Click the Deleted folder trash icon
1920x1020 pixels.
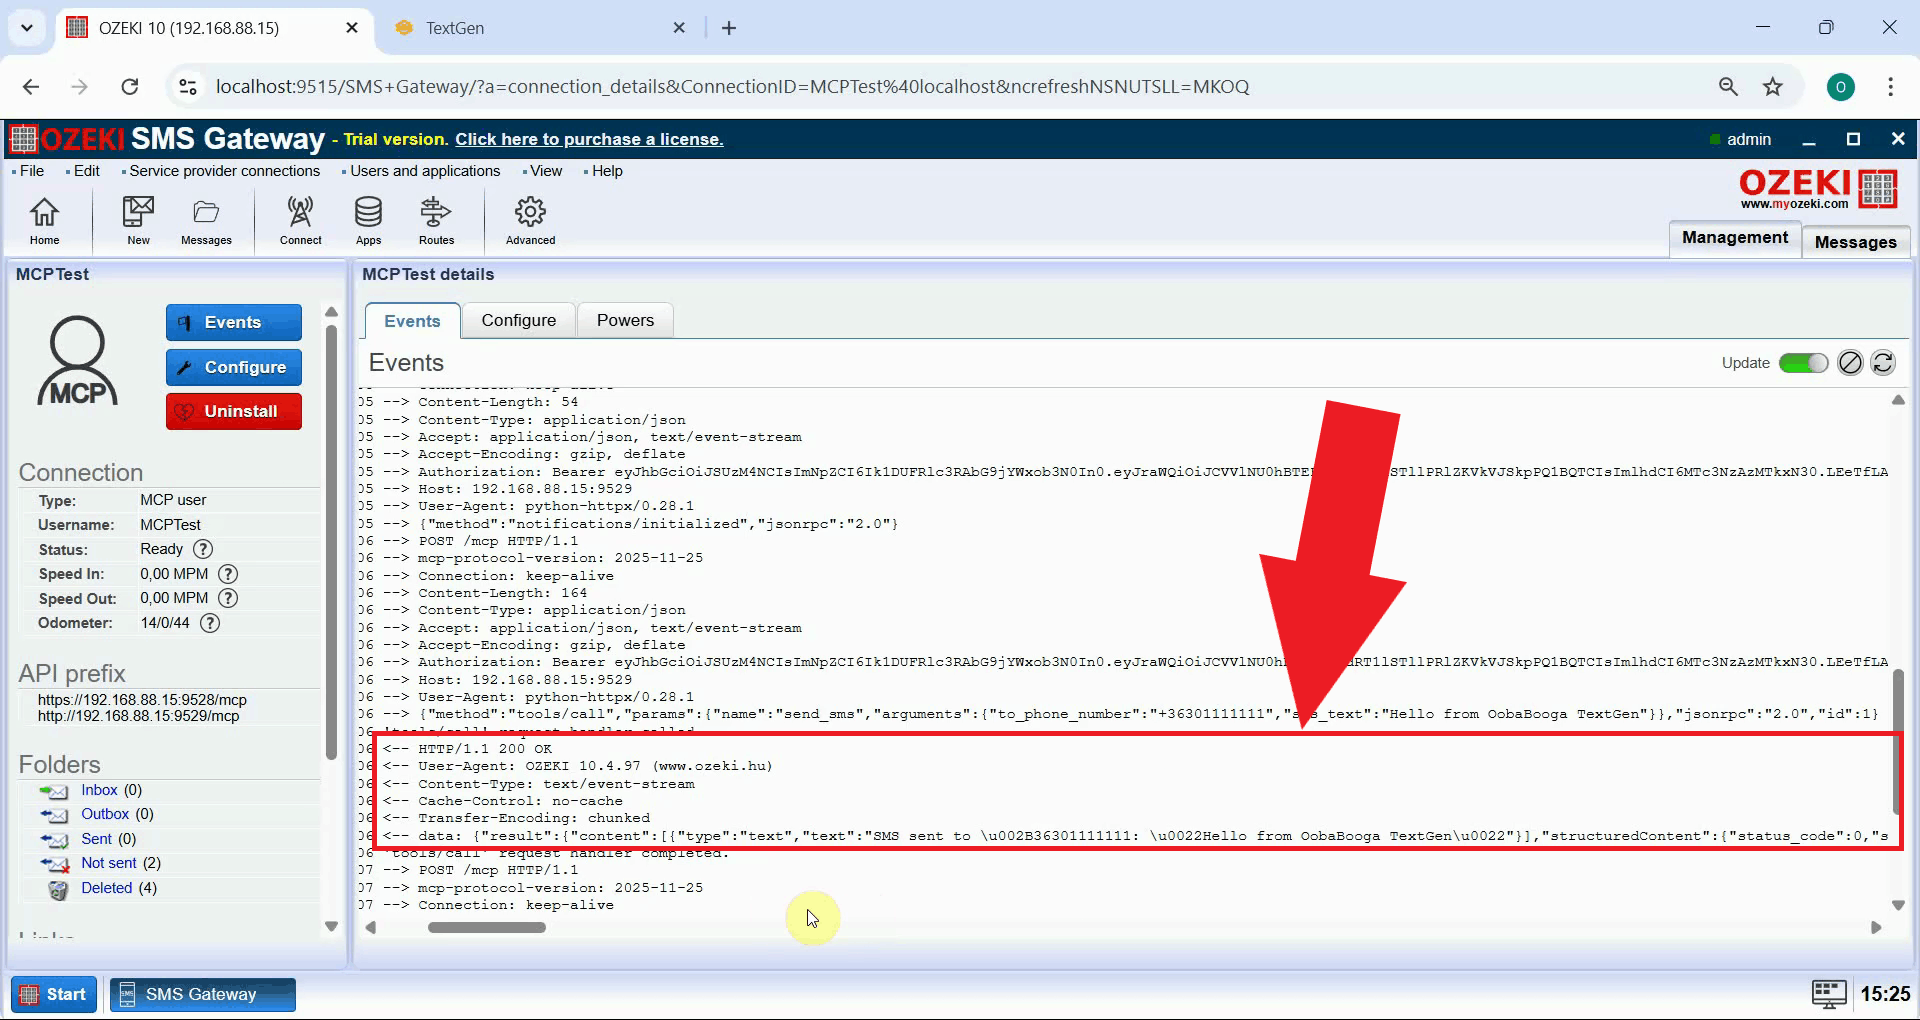pos(59,889)
